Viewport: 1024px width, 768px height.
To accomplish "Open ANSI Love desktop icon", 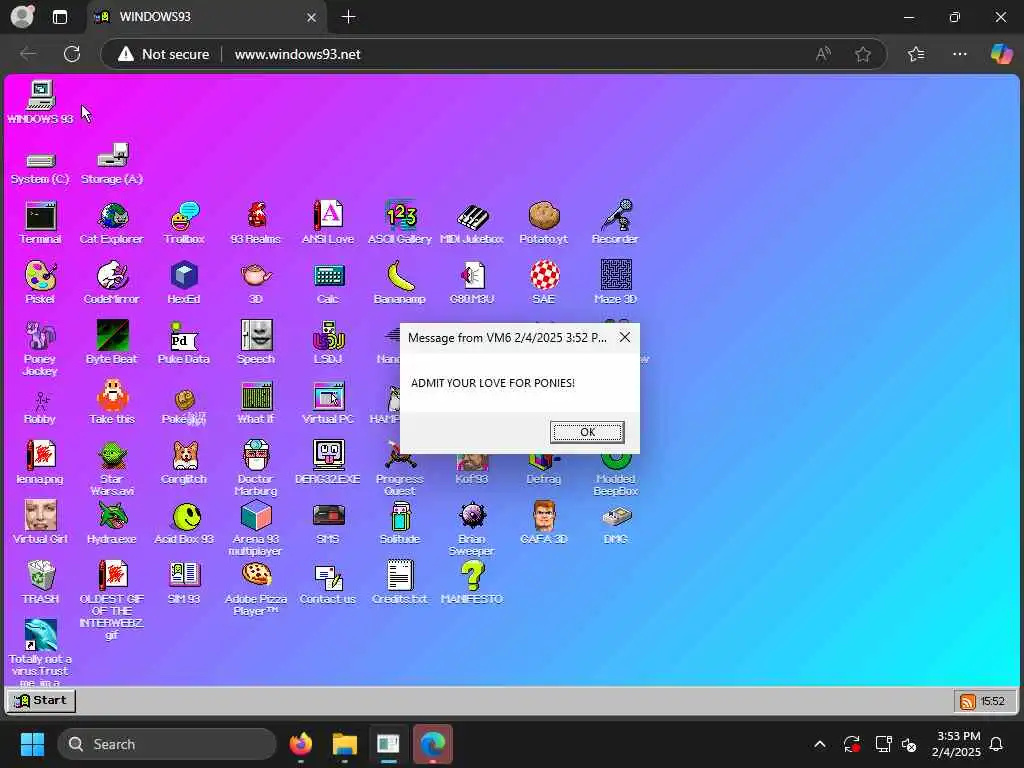I will click(x=328, y=223).
